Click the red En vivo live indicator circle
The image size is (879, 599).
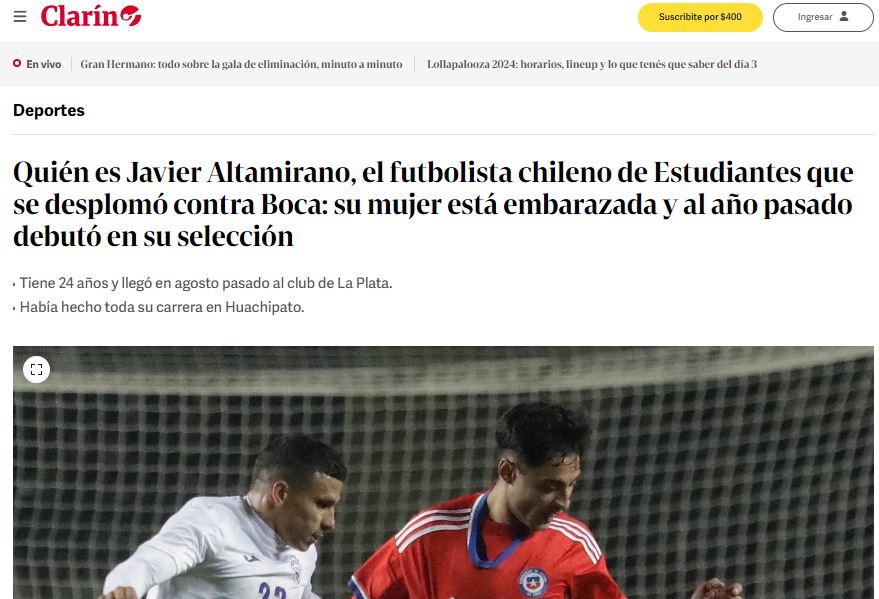(x=17, y=63)
